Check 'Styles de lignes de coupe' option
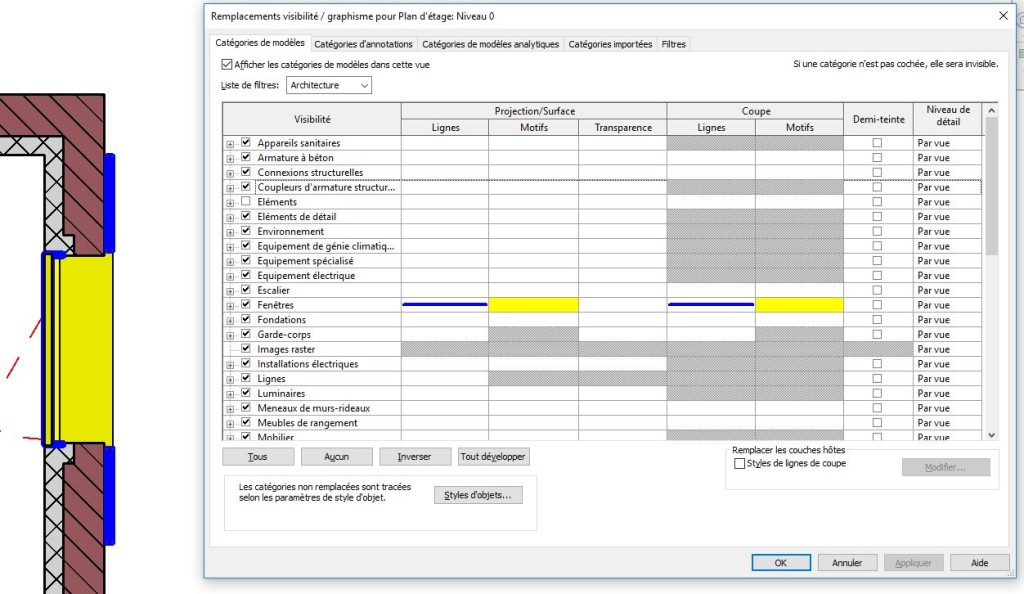The height and width of the screenshot is (594, 1024). (x=740, y=463)
